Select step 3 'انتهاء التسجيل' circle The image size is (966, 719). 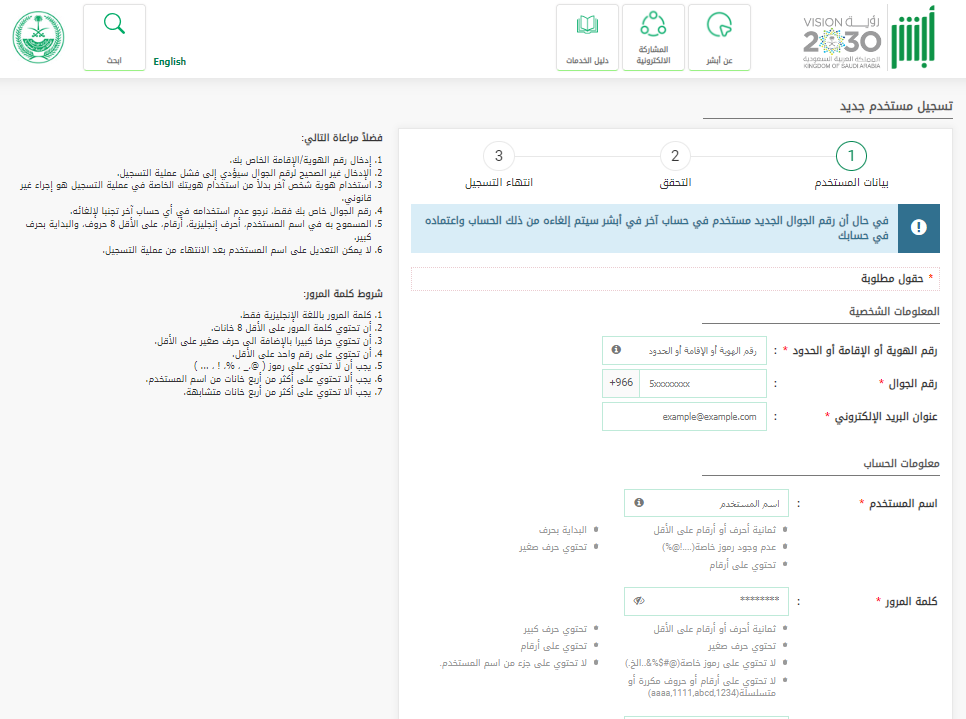(x=498, y=157)
